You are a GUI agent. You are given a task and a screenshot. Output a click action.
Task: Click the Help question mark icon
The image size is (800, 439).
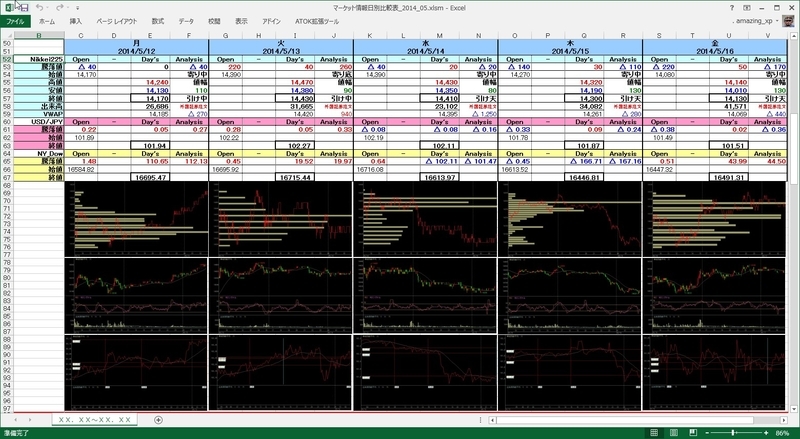[x=732, y=8]
